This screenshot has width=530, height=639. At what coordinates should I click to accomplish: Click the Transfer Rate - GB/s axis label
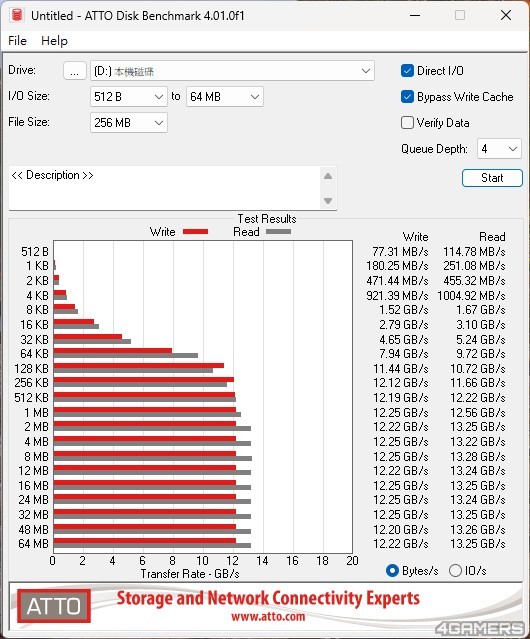[x=190, y=574]
